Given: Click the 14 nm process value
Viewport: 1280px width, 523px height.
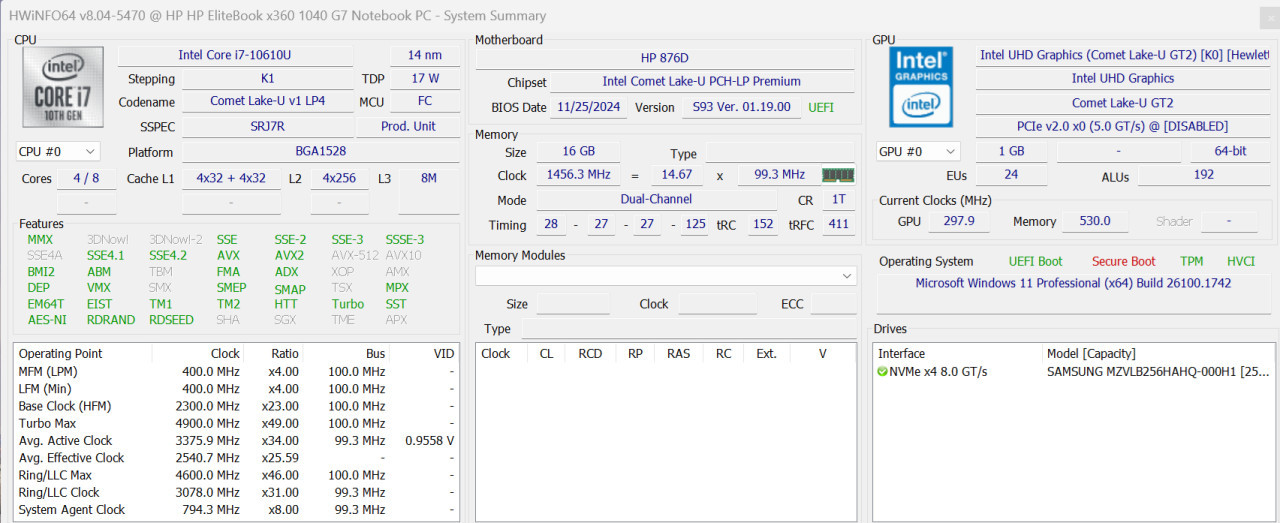Looking at the screenshot, I should coord(424,55).
